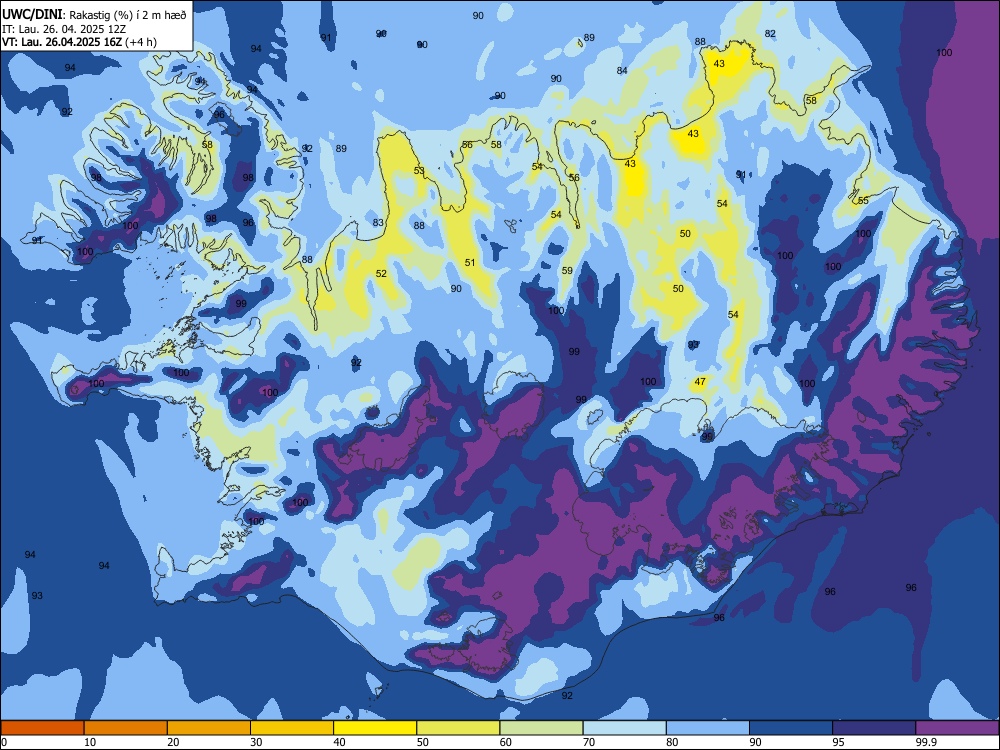Click the 50–60 pale yellow legend swatch
Image resolution: width=1000 pixels, height=750 pixels.
point(459,728)
